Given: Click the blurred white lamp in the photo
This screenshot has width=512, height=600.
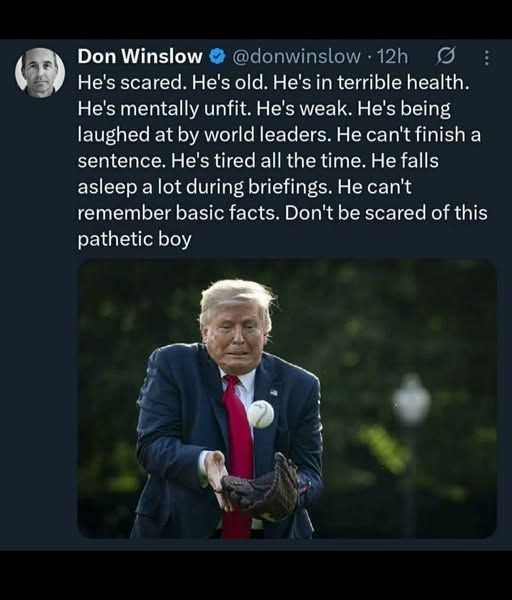Looking at the screenshot, I should [x=412, y=400].
